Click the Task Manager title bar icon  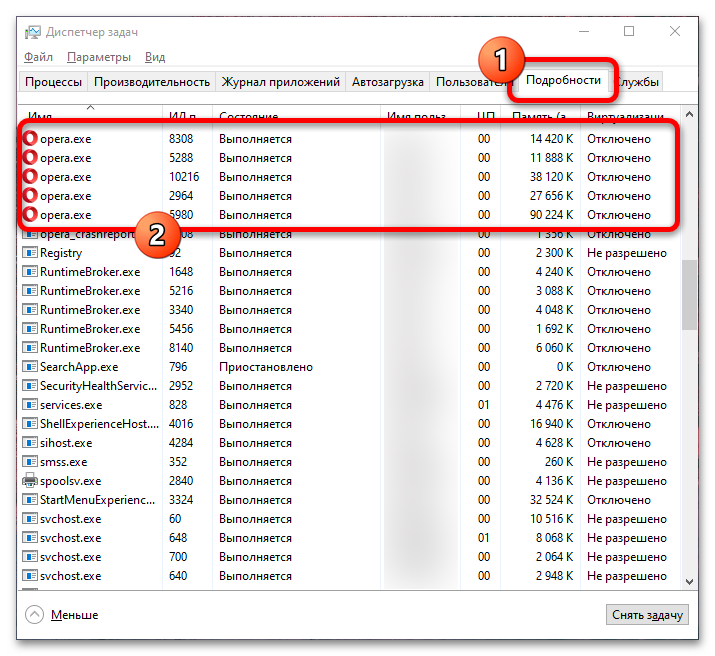[32, 32]
